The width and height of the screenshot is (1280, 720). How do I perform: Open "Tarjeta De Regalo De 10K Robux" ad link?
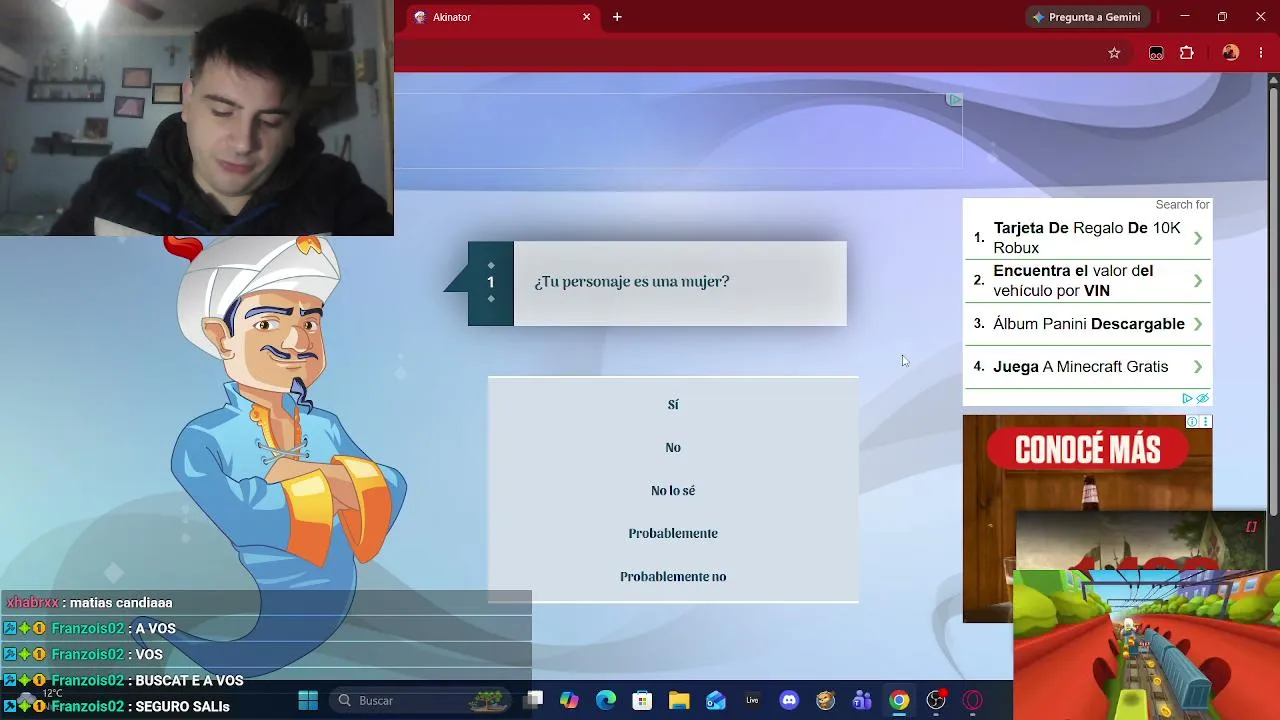(1087, 238)
